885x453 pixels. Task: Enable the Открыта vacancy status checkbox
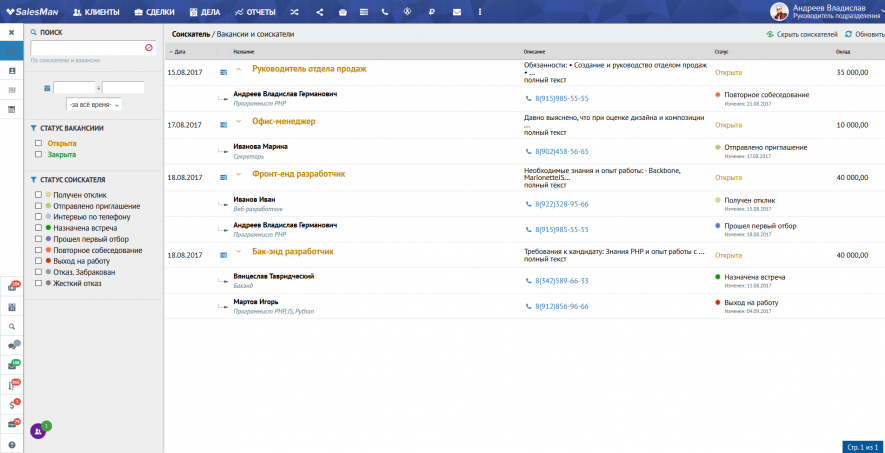(x=38, y=144)
